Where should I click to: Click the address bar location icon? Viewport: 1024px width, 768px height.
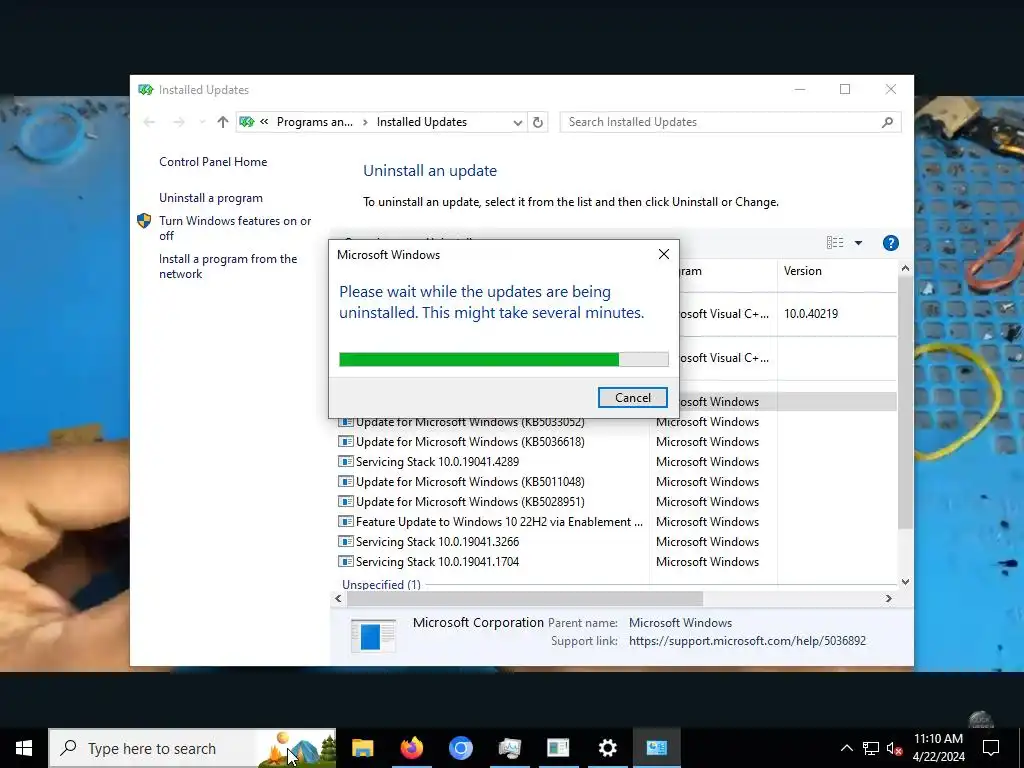(x=247, y=122)
